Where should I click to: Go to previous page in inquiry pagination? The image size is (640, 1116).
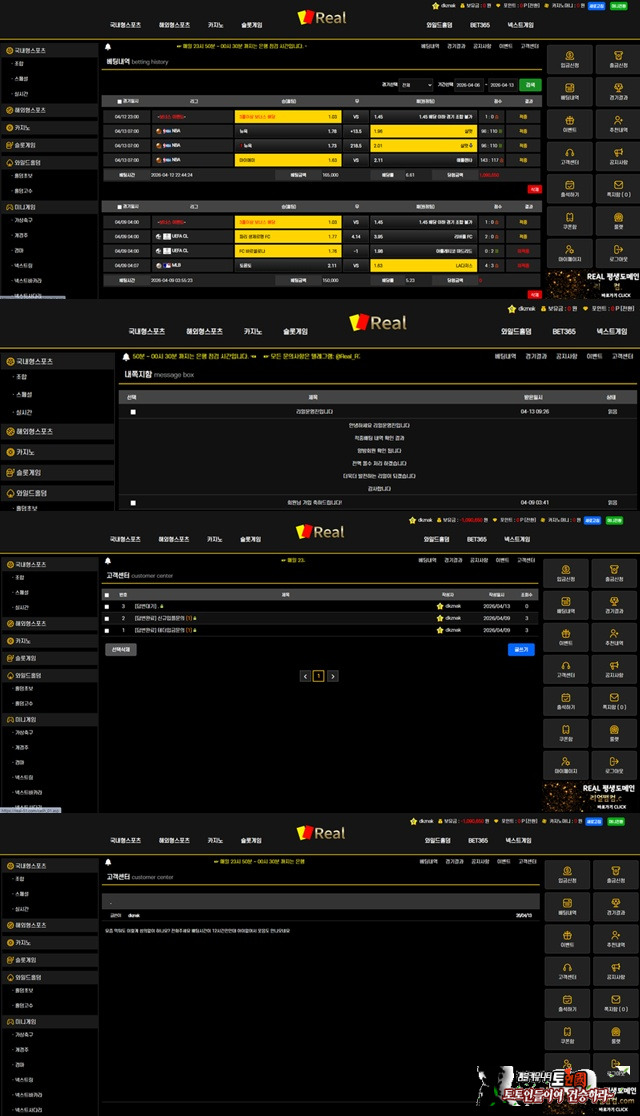305,676
